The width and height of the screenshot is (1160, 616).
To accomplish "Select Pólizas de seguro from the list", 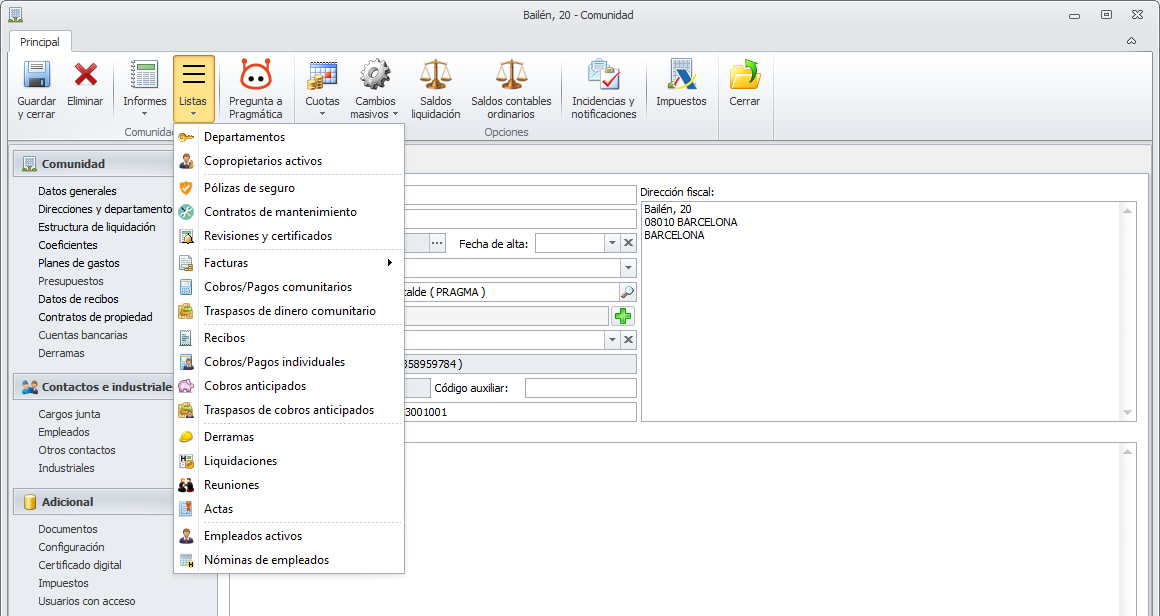I will [x=249, y=188].
